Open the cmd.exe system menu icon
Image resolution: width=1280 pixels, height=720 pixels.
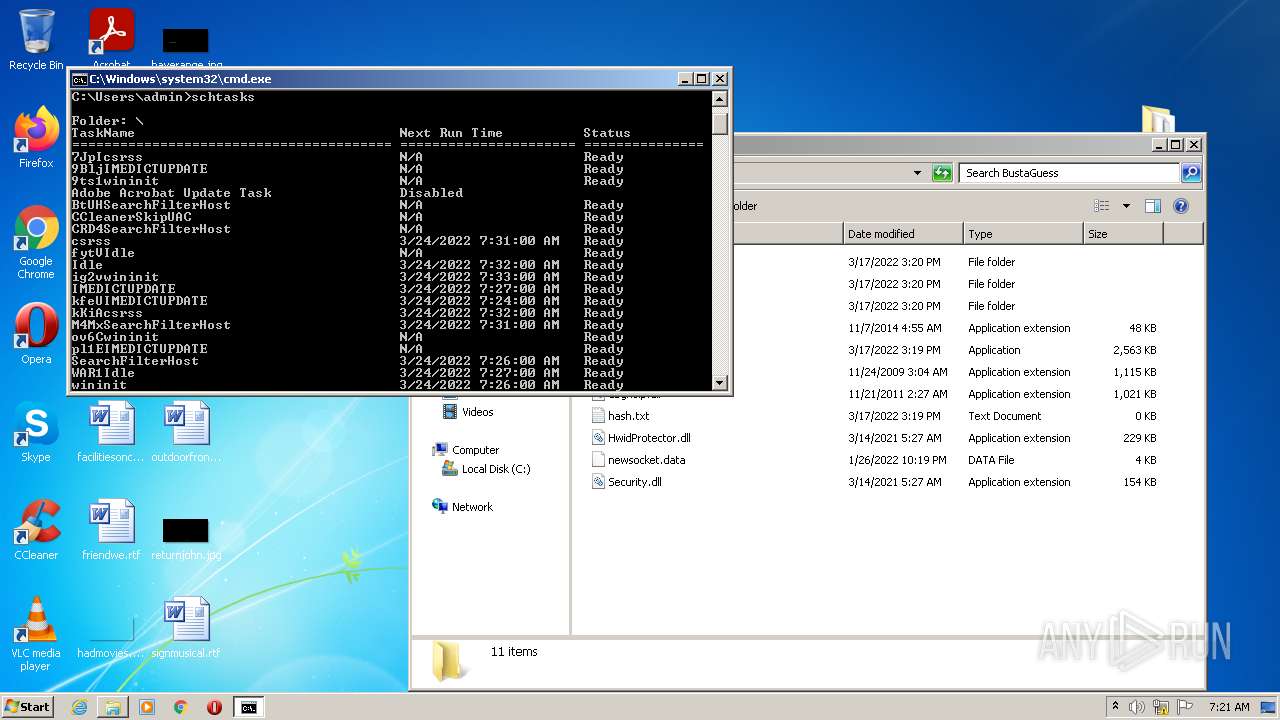[x=79, y=79]
